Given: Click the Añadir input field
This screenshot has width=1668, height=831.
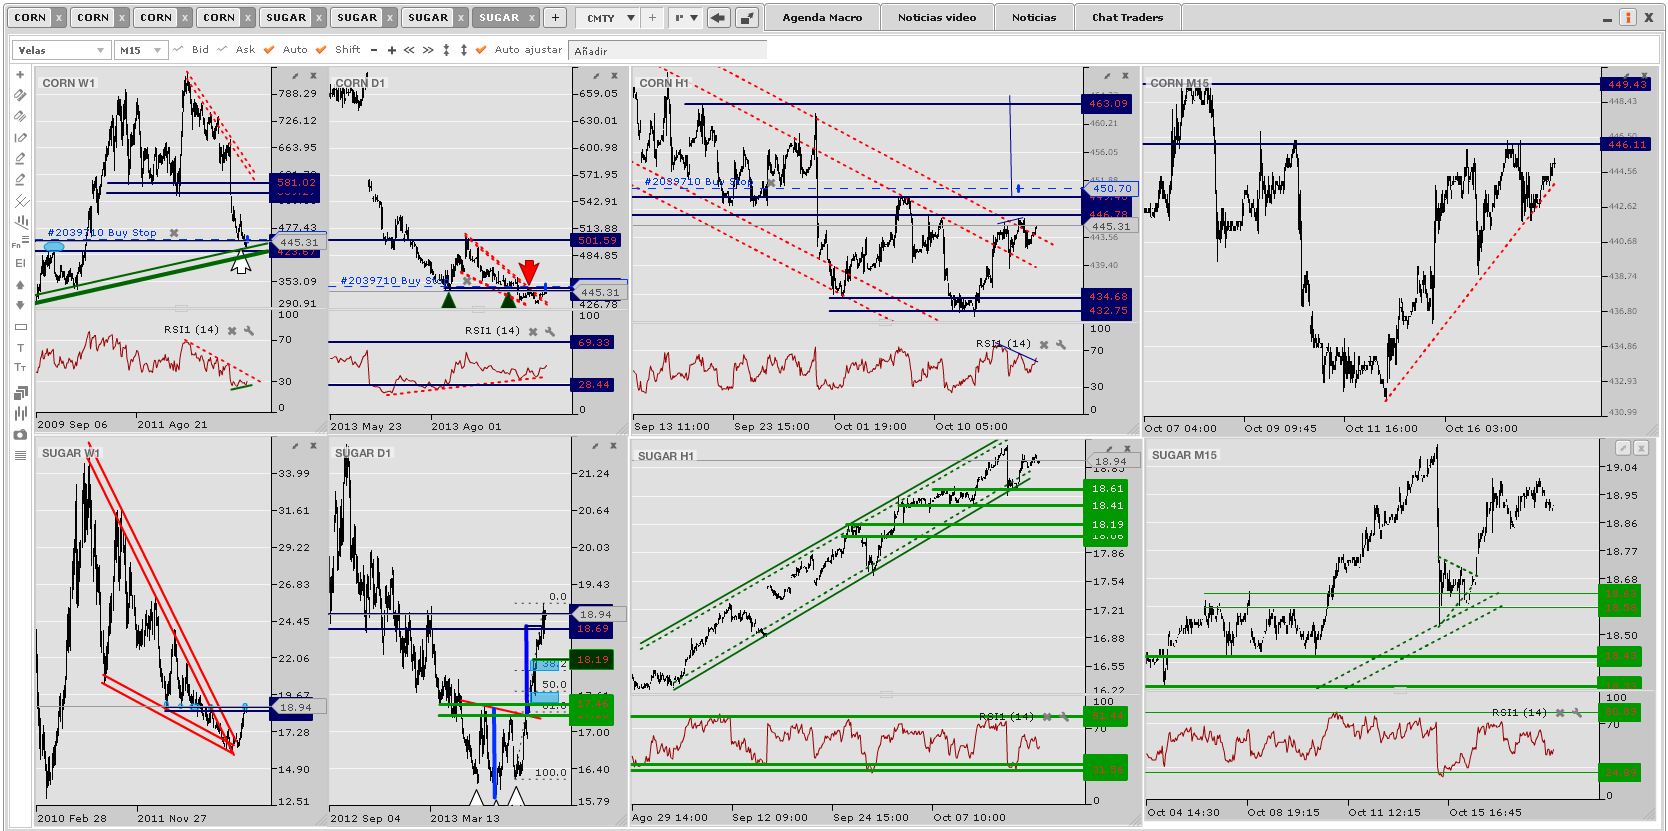Looking at the screenshot, I should tap(666, 50).
